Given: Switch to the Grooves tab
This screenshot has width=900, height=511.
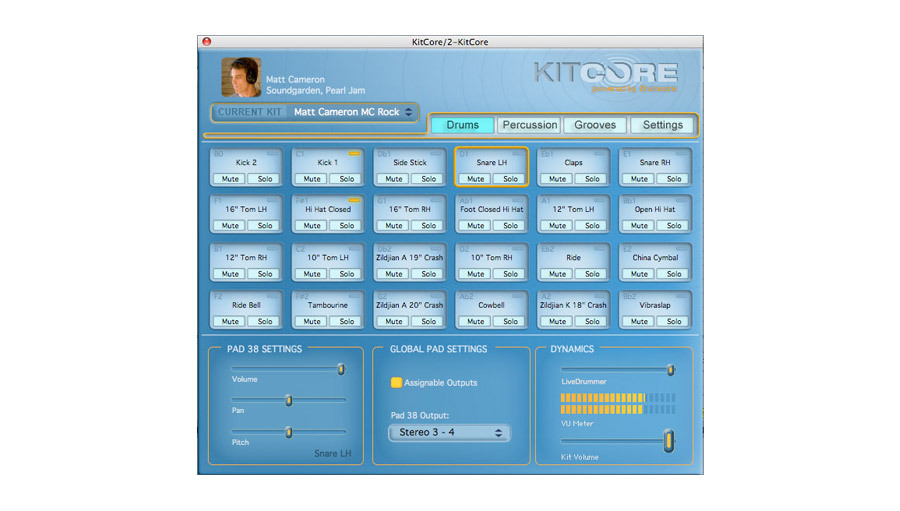Looking at the screenshot, I should [595, 125].
